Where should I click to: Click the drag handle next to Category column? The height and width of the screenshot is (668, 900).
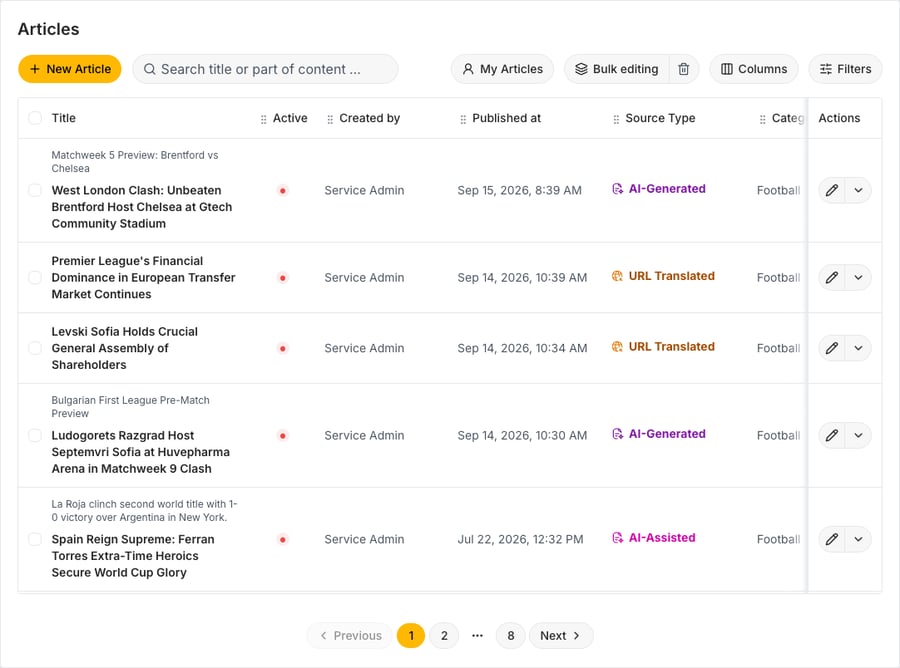[763, 119]
